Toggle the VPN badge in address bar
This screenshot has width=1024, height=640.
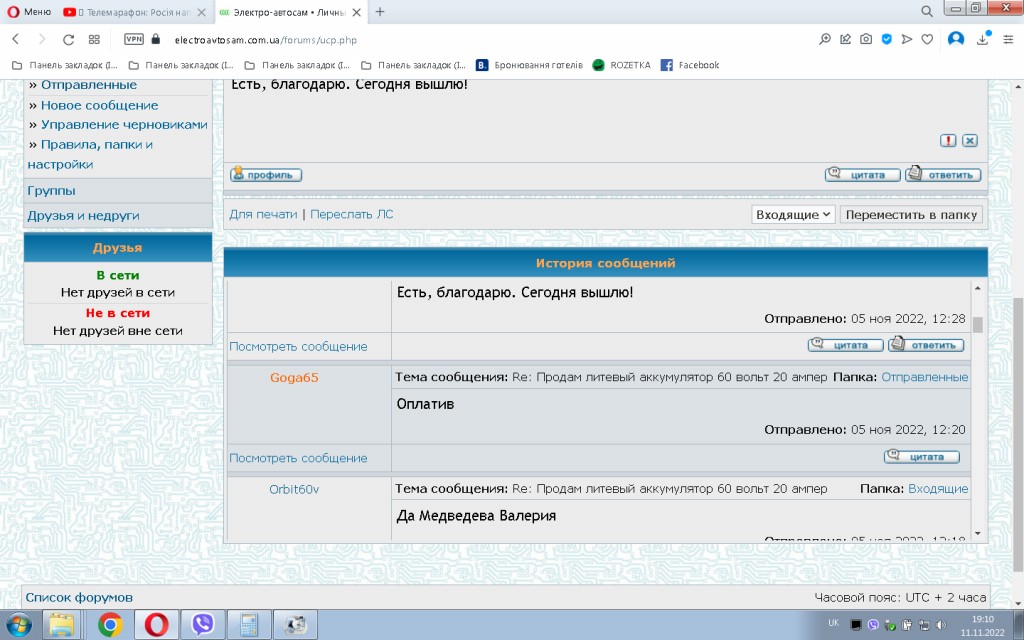point(133,40)
